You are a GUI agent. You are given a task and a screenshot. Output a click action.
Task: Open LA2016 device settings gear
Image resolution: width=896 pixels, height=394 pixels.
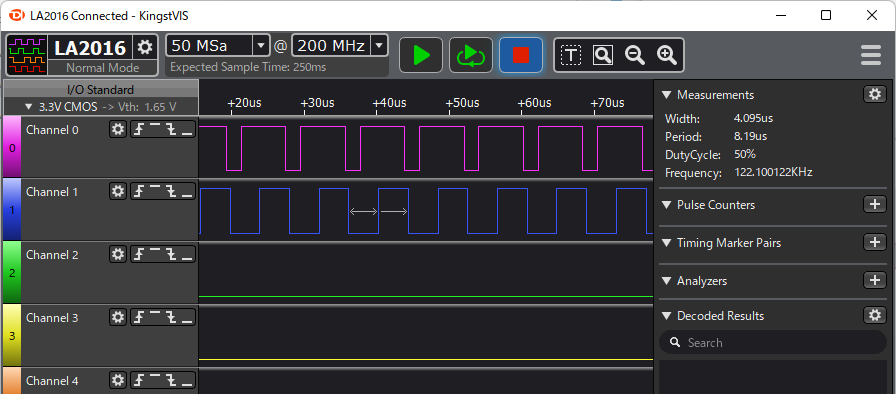[x=145, y=47]
